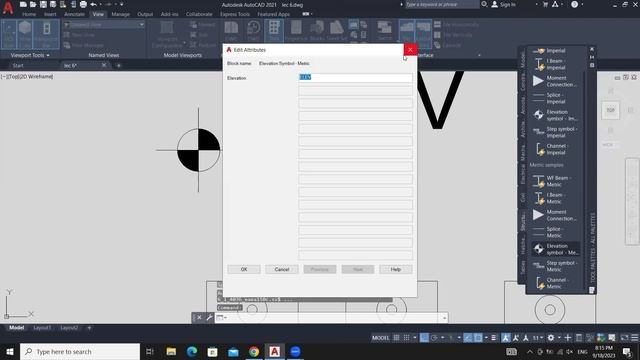The height and width of the screenshot is (360, 640).
Task: Open the named view combo box
Action: coord(104,25)
